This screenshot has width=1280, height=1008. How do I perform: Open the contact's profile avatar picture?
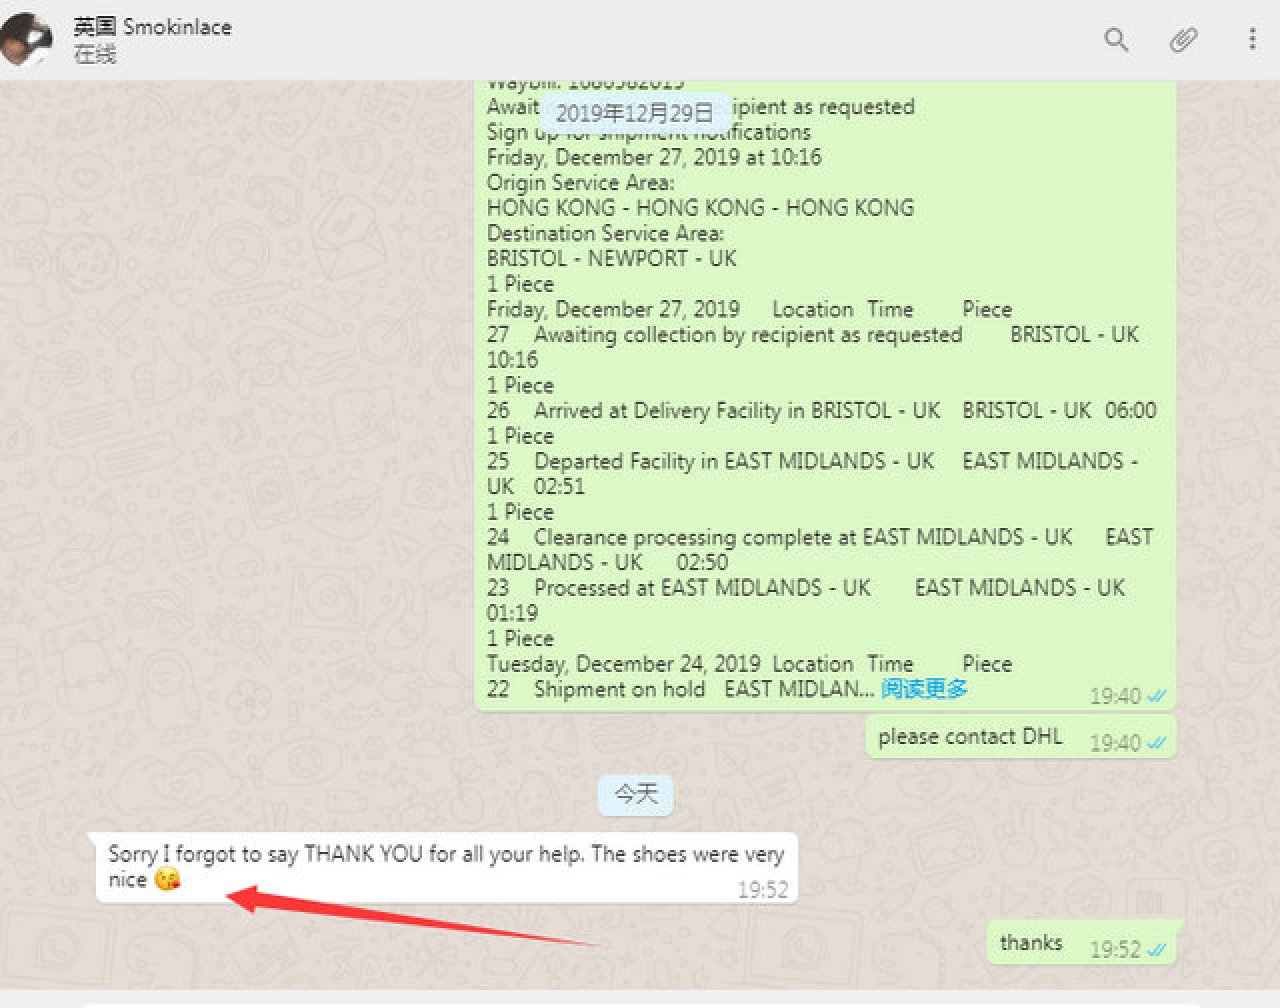(27, 39)
